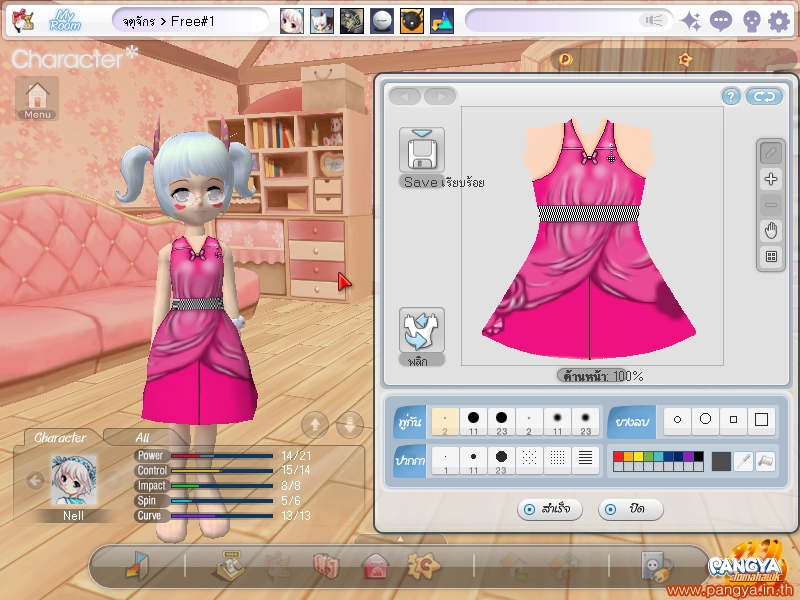Select the large circle eraser
This screenshot has height=600, width=800.
[706, 419]
